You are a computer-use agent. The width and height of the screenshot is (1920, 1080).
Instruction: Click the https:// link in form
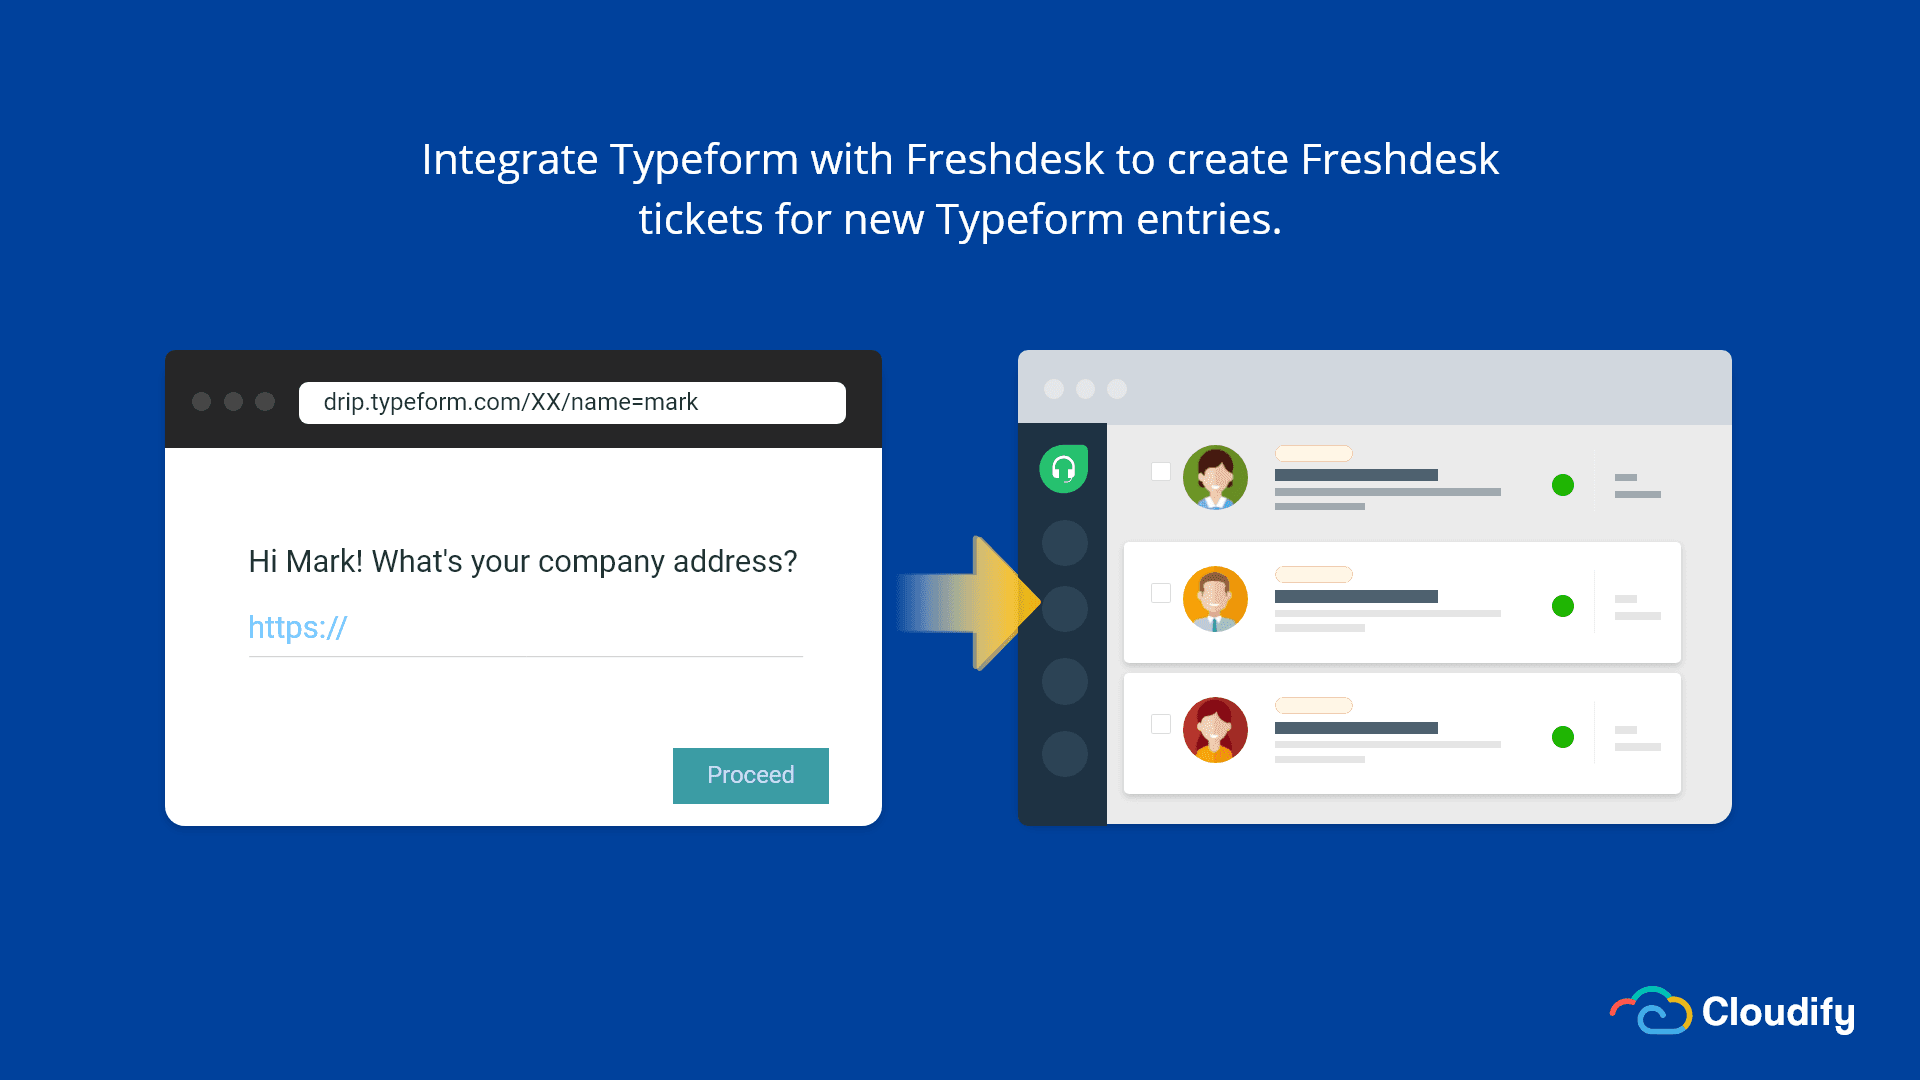[x=298, y=626]
